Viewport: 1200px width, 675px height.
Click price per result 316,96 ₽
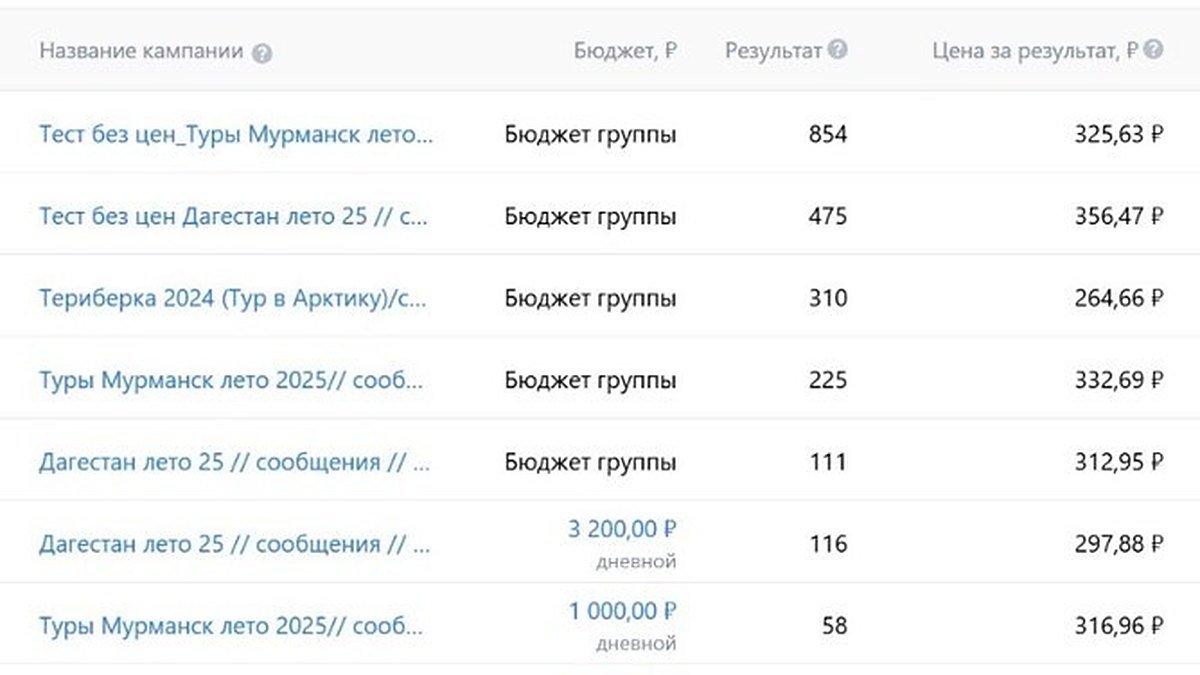(1120, 626)
